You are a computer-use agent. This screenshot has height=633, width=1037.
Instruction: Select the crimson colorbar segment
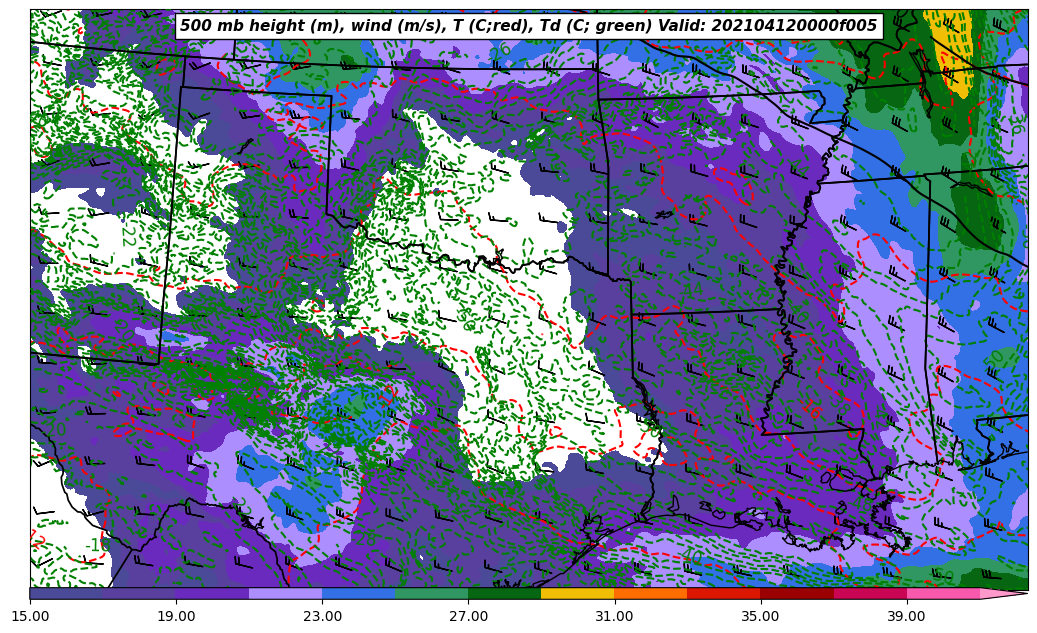[869, 593]
